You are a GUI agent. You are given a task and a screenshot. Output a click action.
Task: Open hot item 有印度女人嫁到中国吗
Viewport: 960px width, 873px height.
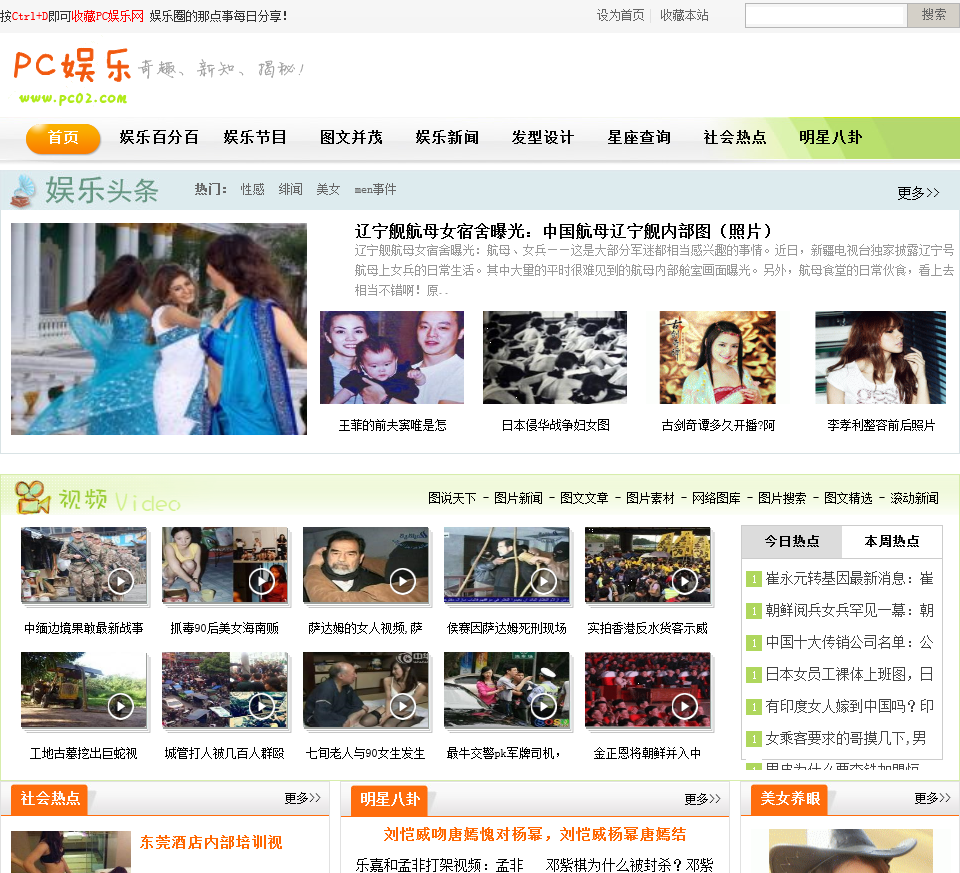(849, 706)
